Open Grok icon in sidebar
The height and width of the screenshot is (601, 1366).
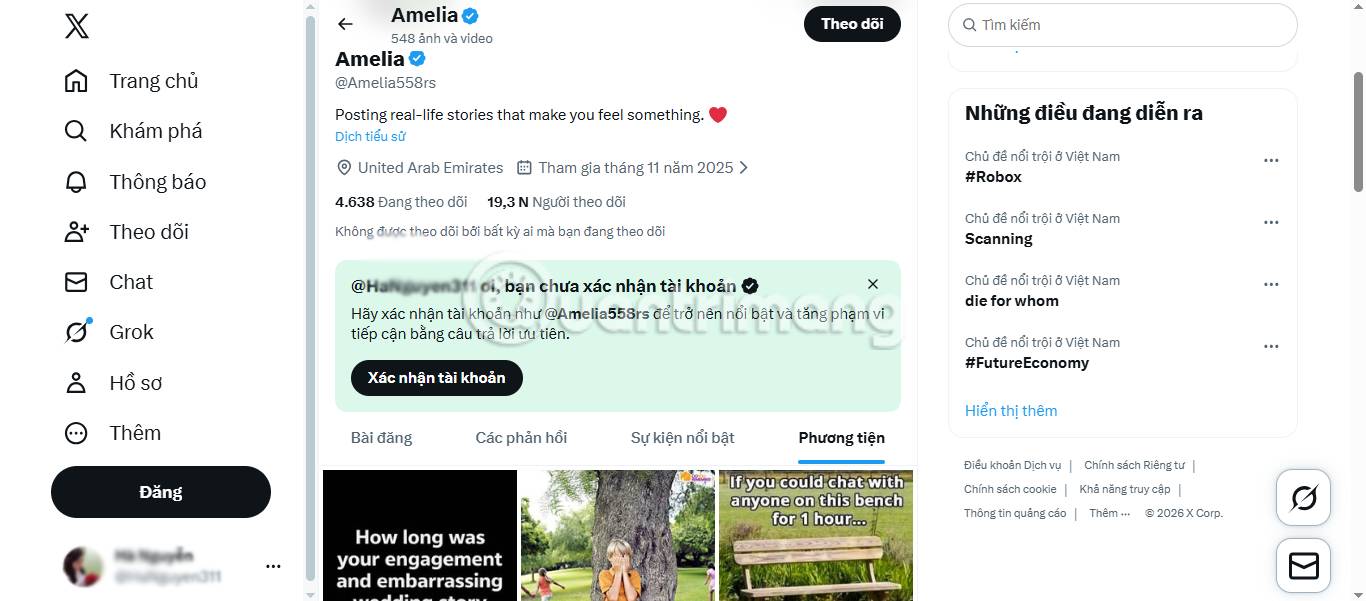76,332
